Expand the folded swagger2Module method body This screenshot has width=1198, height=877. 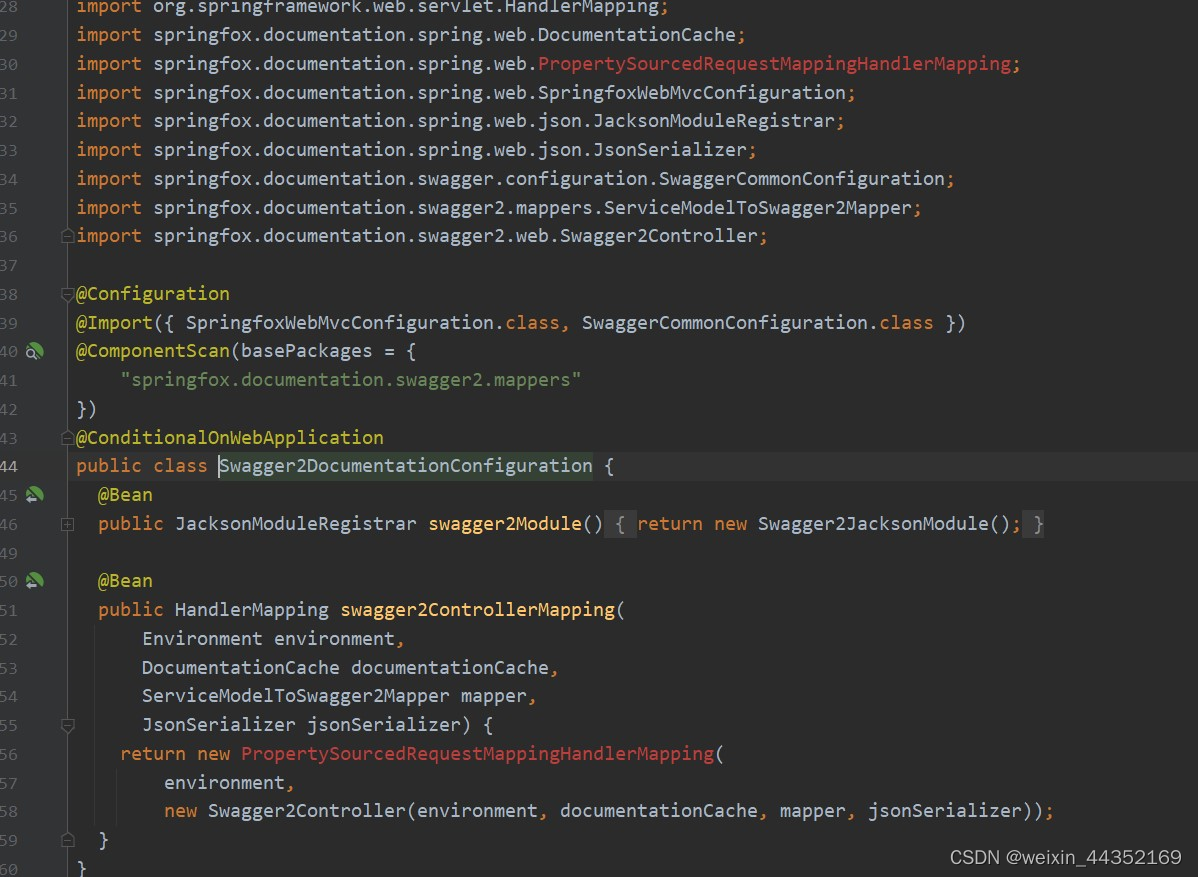[x=66, y=523]
